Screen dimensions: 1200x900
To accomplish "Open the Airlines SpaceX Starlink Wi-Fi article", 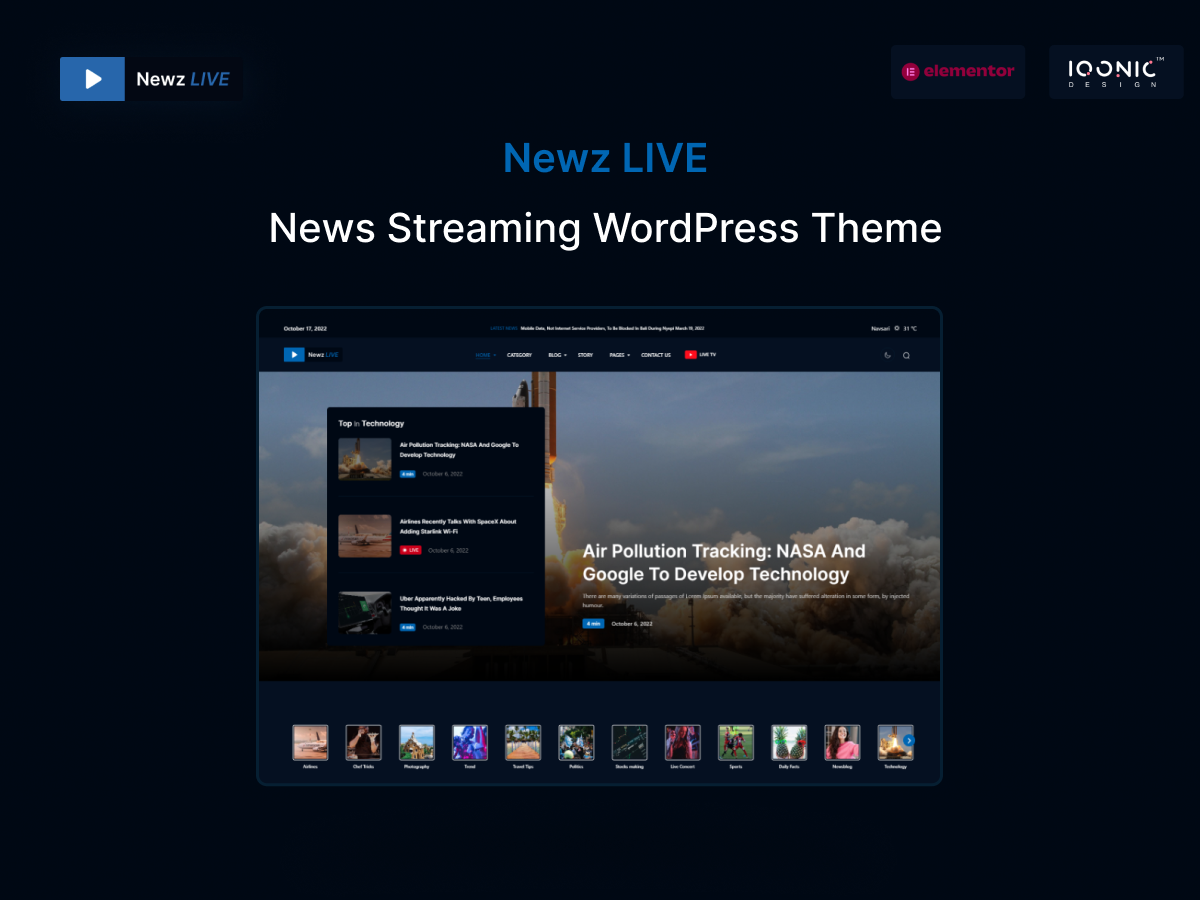I will (x=458, y=526).
